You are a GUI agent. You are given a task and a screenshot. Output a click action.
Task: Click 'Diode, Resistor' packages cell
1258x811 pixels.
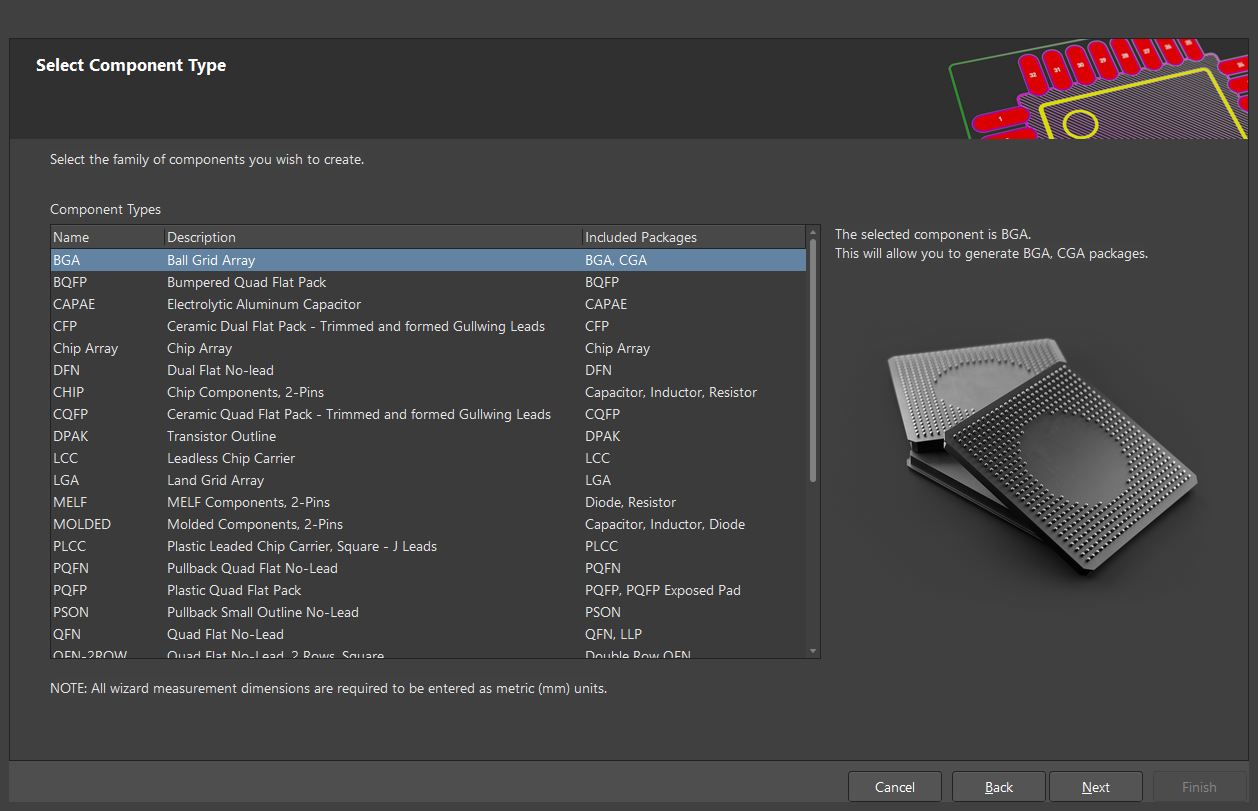pos(630,502)
